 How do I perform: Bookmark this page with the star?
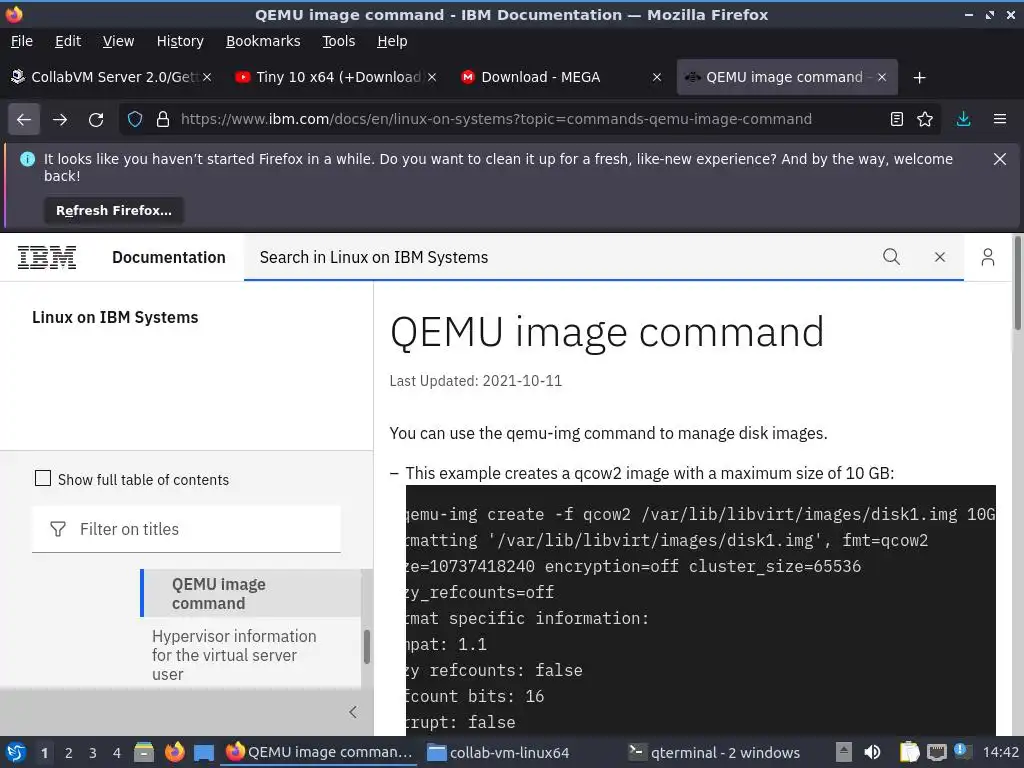coord(925,120)
